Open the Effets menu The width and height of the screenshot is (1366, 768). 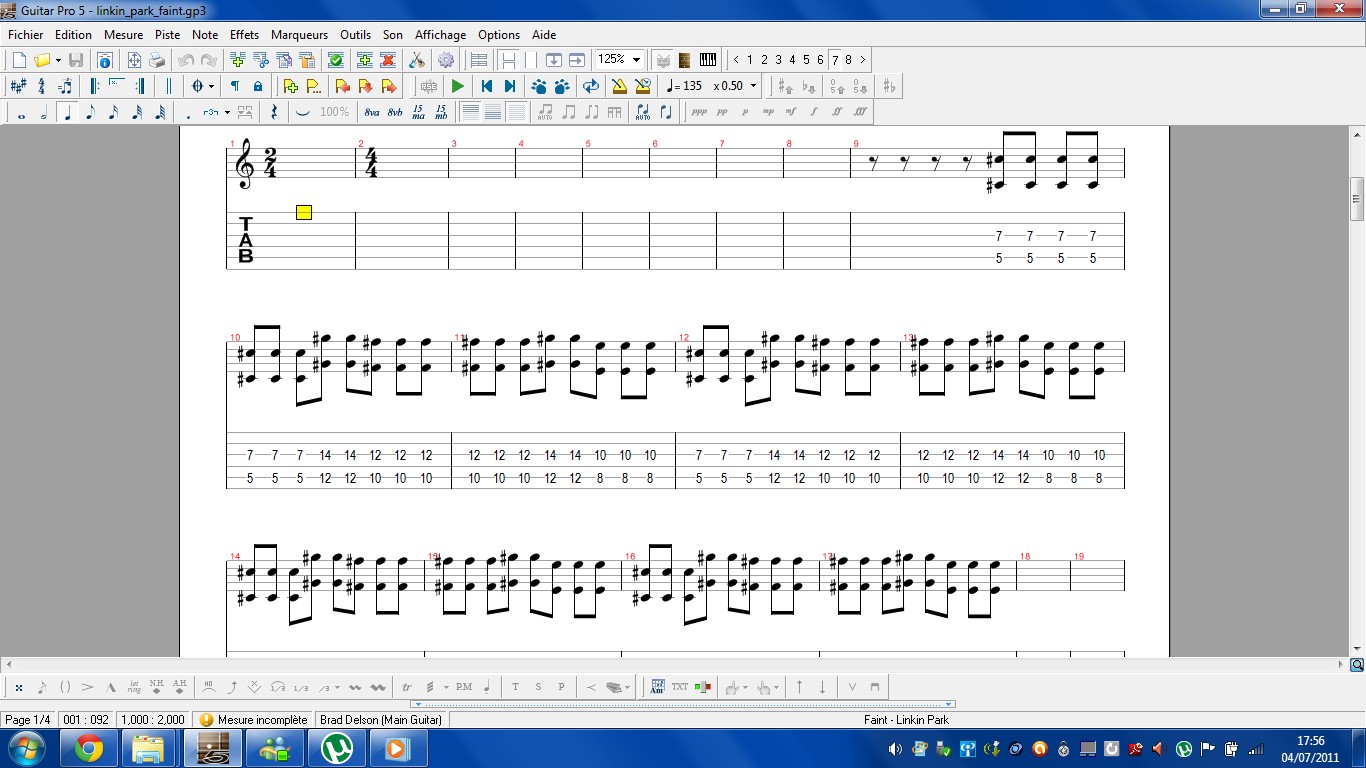pos(244,34)
